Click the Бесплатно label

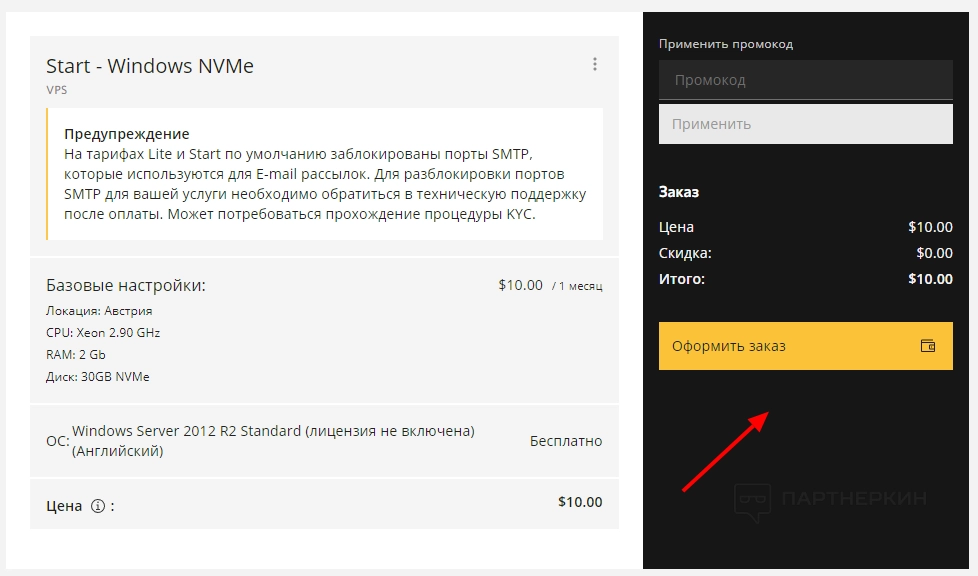[566, 441]
